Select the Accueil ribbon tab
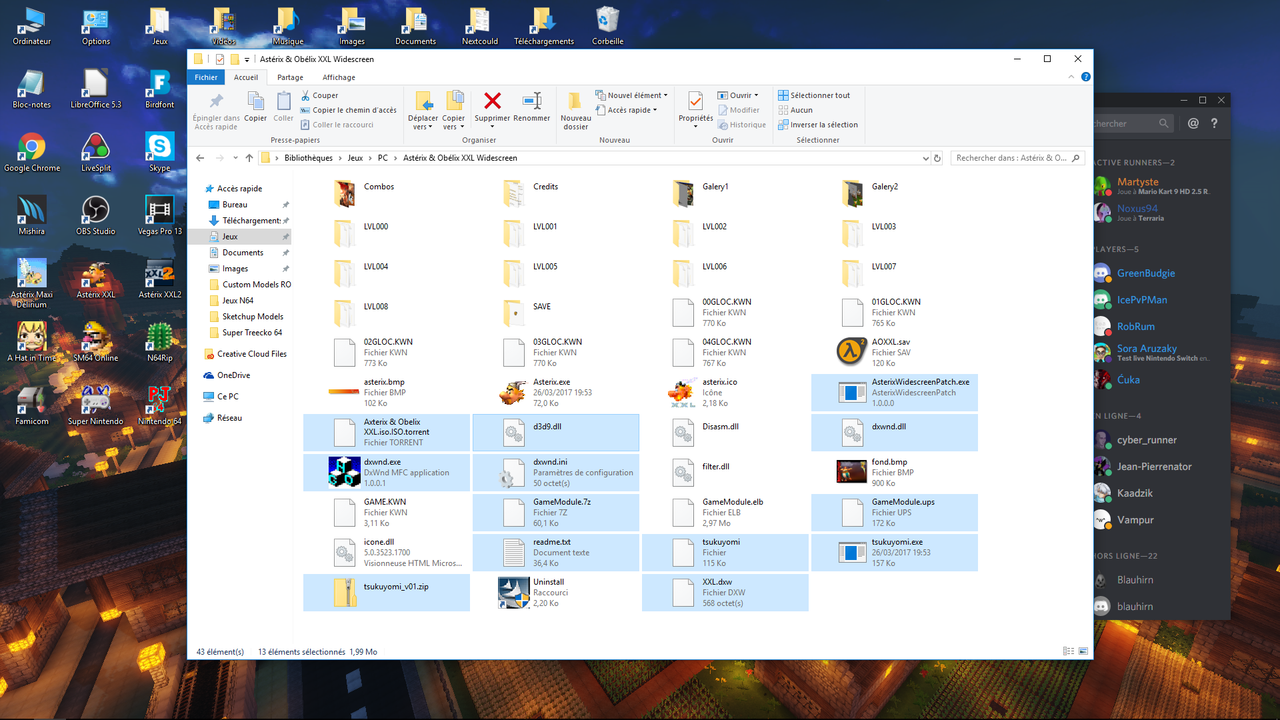This screenshot has height=720, width=1280. point(246,77)
